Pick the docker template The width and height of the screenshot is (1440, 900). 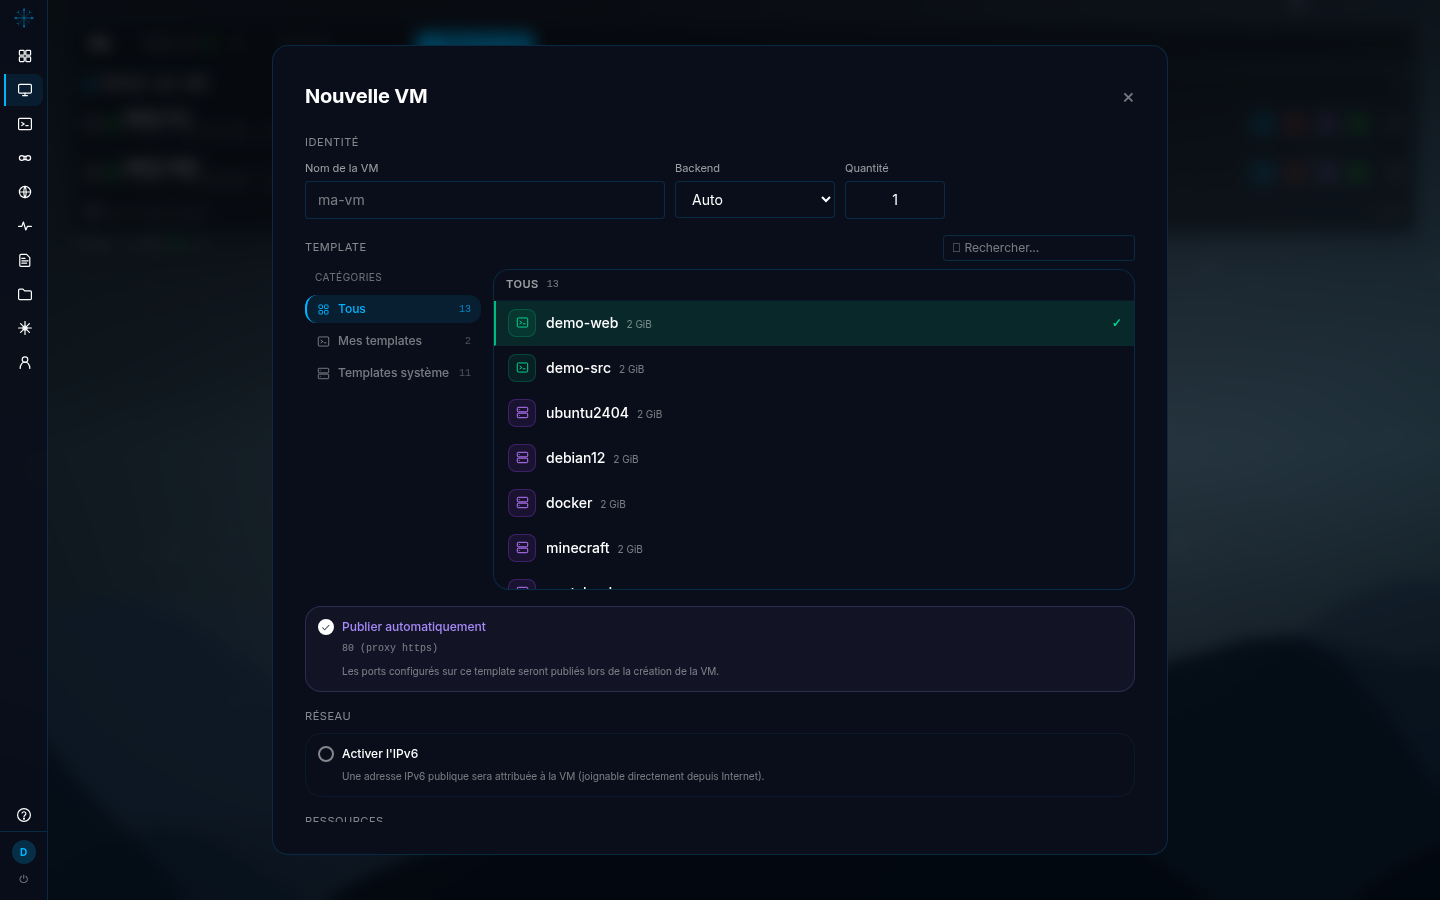(x=814, y=503)
